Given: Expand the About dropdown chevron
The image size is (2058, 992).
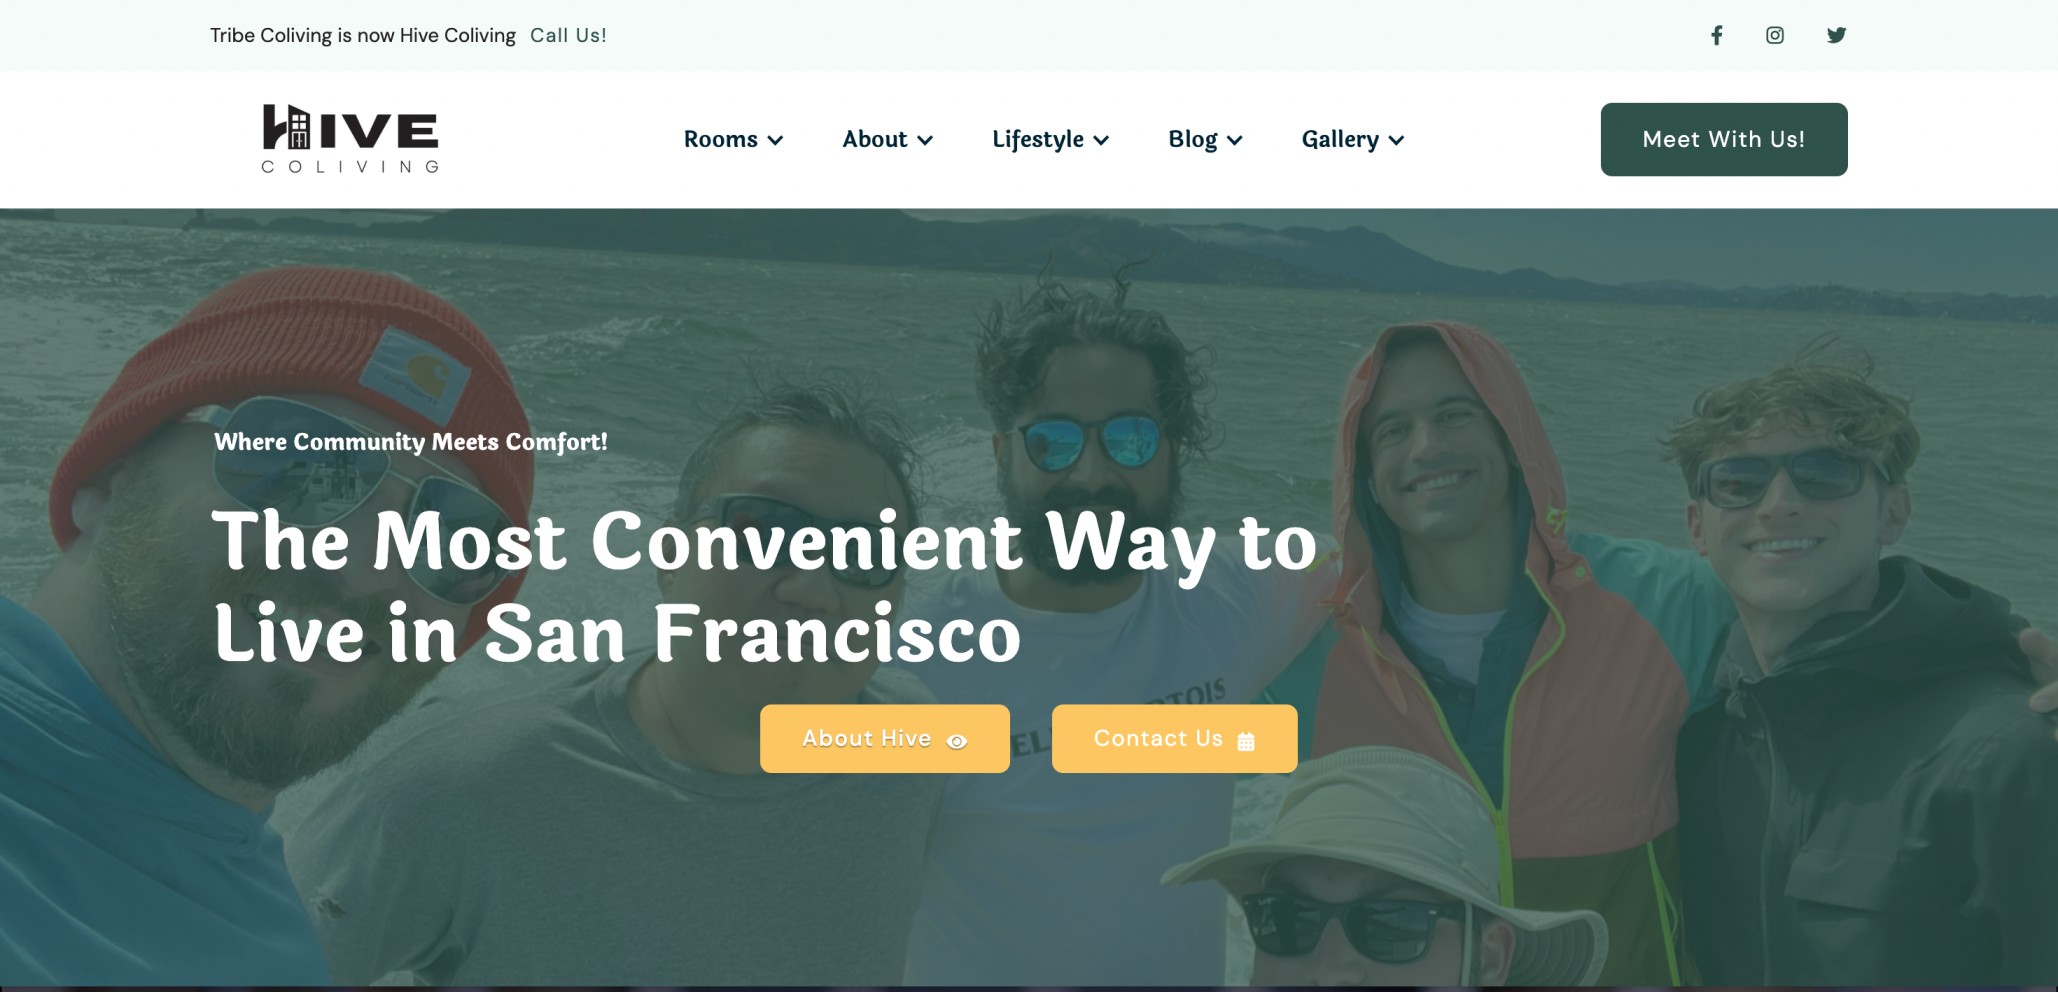Looking at the screenshot, I should [925, 140].
